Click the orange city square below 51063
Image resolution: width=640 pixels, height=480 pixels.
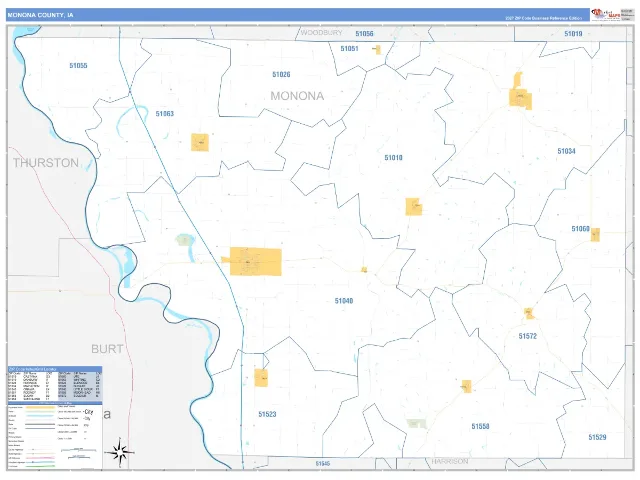(200, 142)
